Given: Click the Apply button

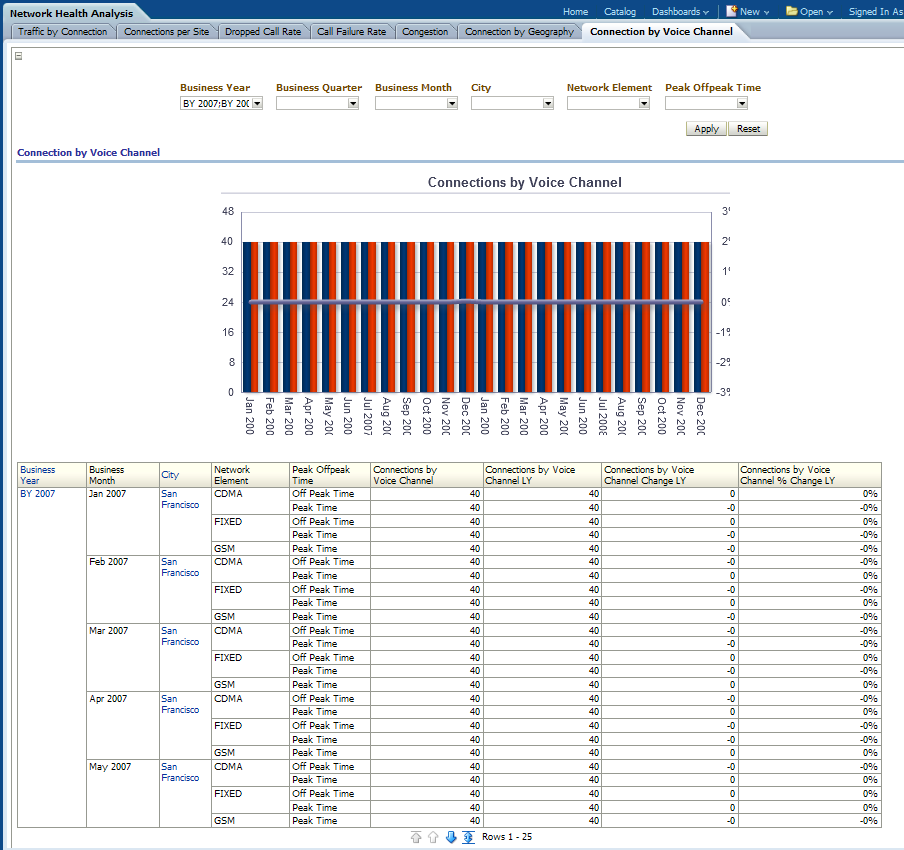Looking at the screenshot, I should click(706, 129).
